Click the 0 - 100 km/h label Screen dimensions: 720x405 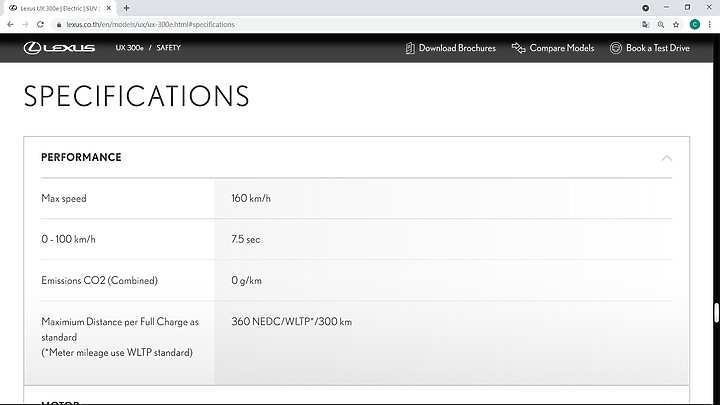pos(68,239)
